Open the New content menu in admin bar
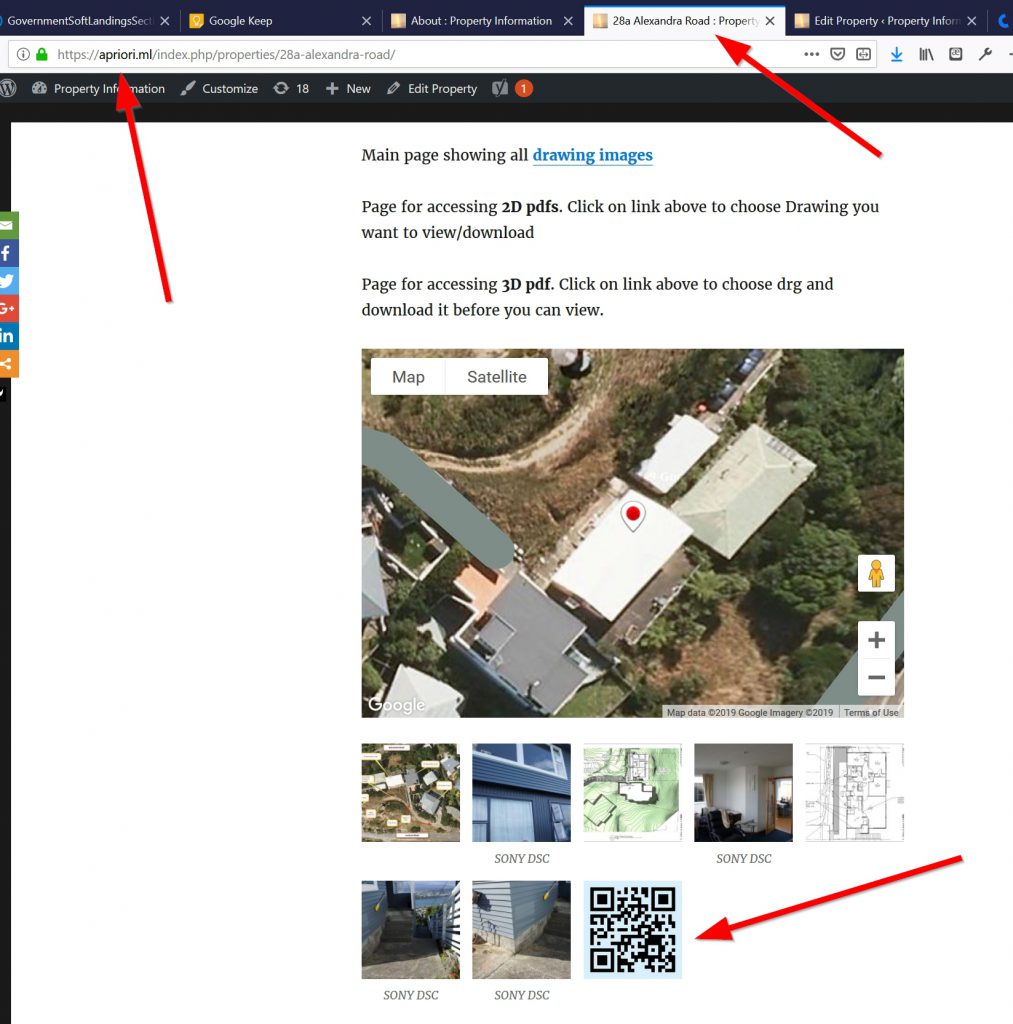The height and width of the screenshot is (1024, 1013). click(x=348, y=89)
